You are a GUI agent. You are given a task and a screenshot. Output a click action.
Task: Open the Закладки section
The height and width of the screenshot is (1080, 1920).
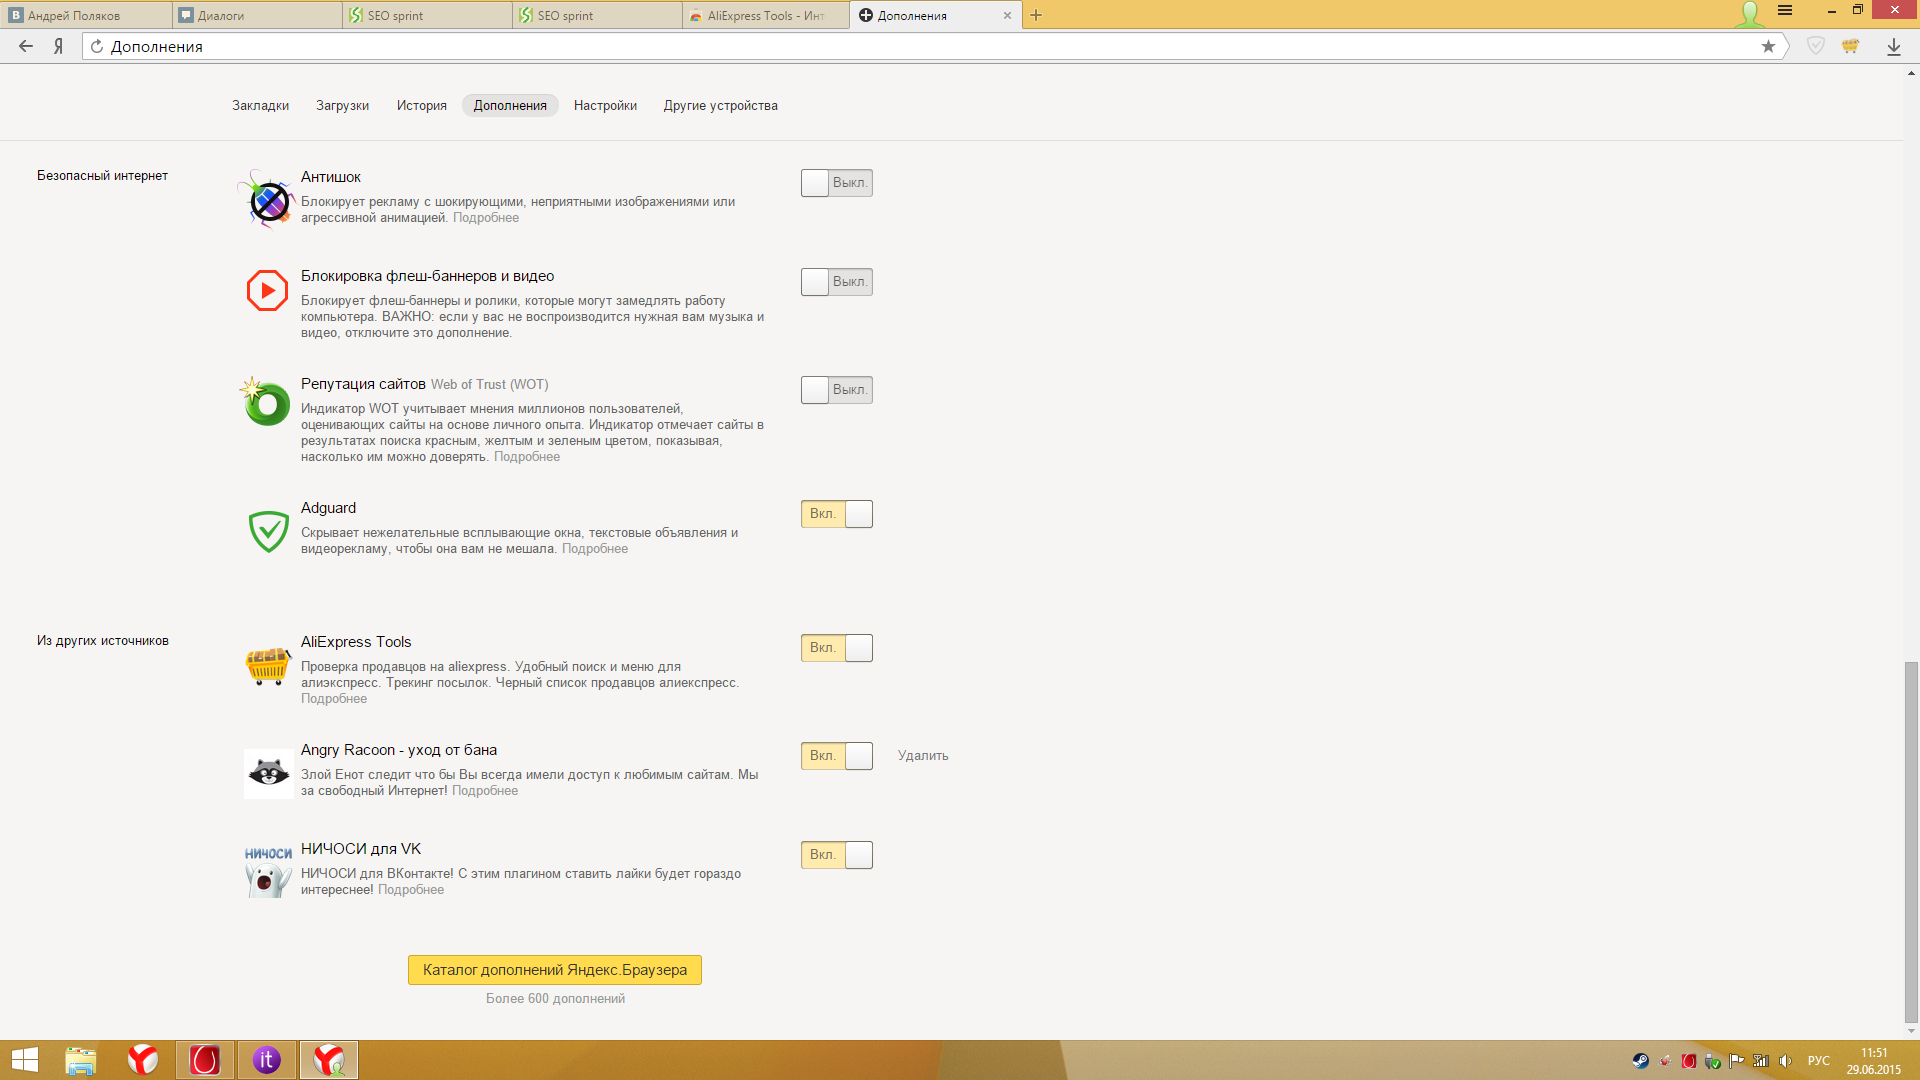pyautogui.click(x=260, y=105)
